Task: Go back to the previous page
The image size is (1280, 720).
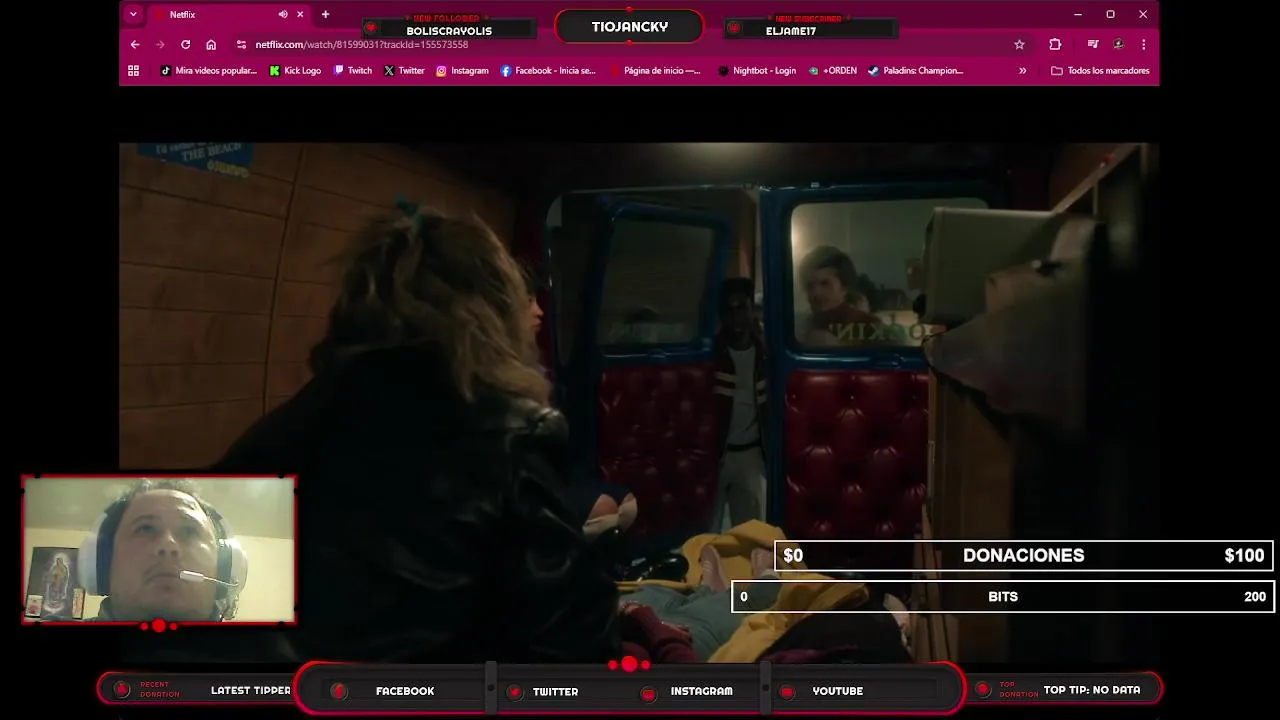Action: coord(135,44)
